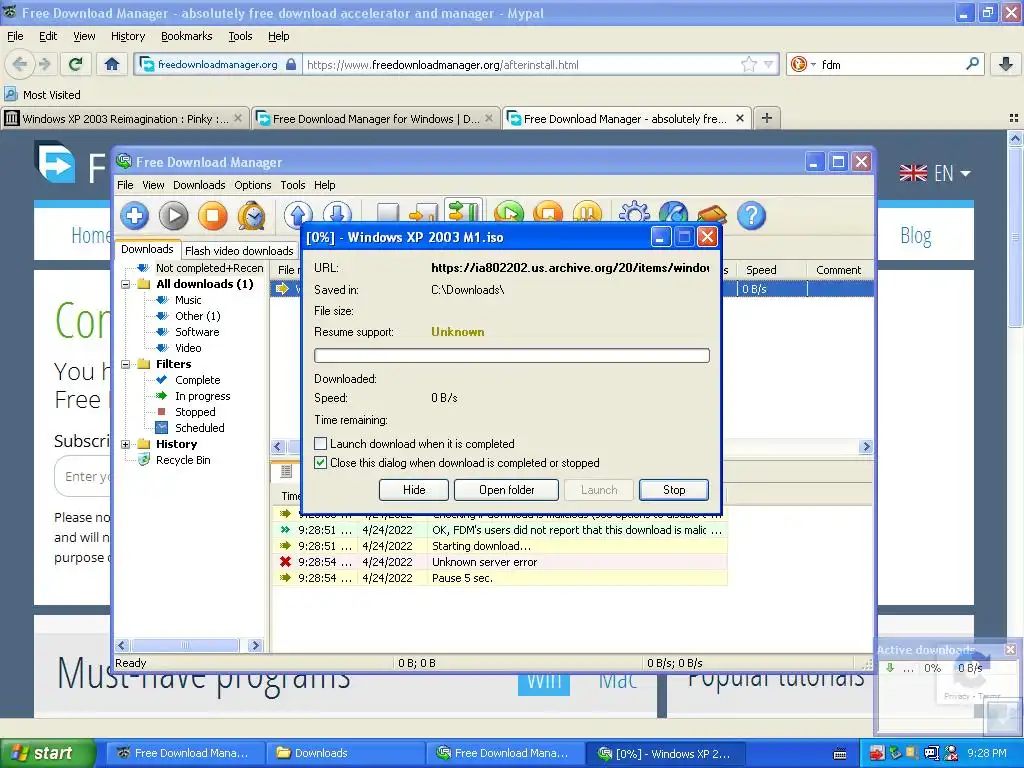The width and height of the screenshot is (1024, 768).
Task: Open the browser Bookmarks menu
Action: pyautogui.click(x=186, y=36)
